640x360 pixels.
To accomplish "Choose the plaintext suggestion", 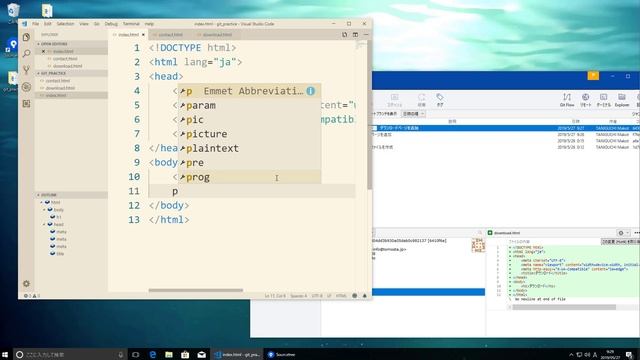I will coord(249,148).
